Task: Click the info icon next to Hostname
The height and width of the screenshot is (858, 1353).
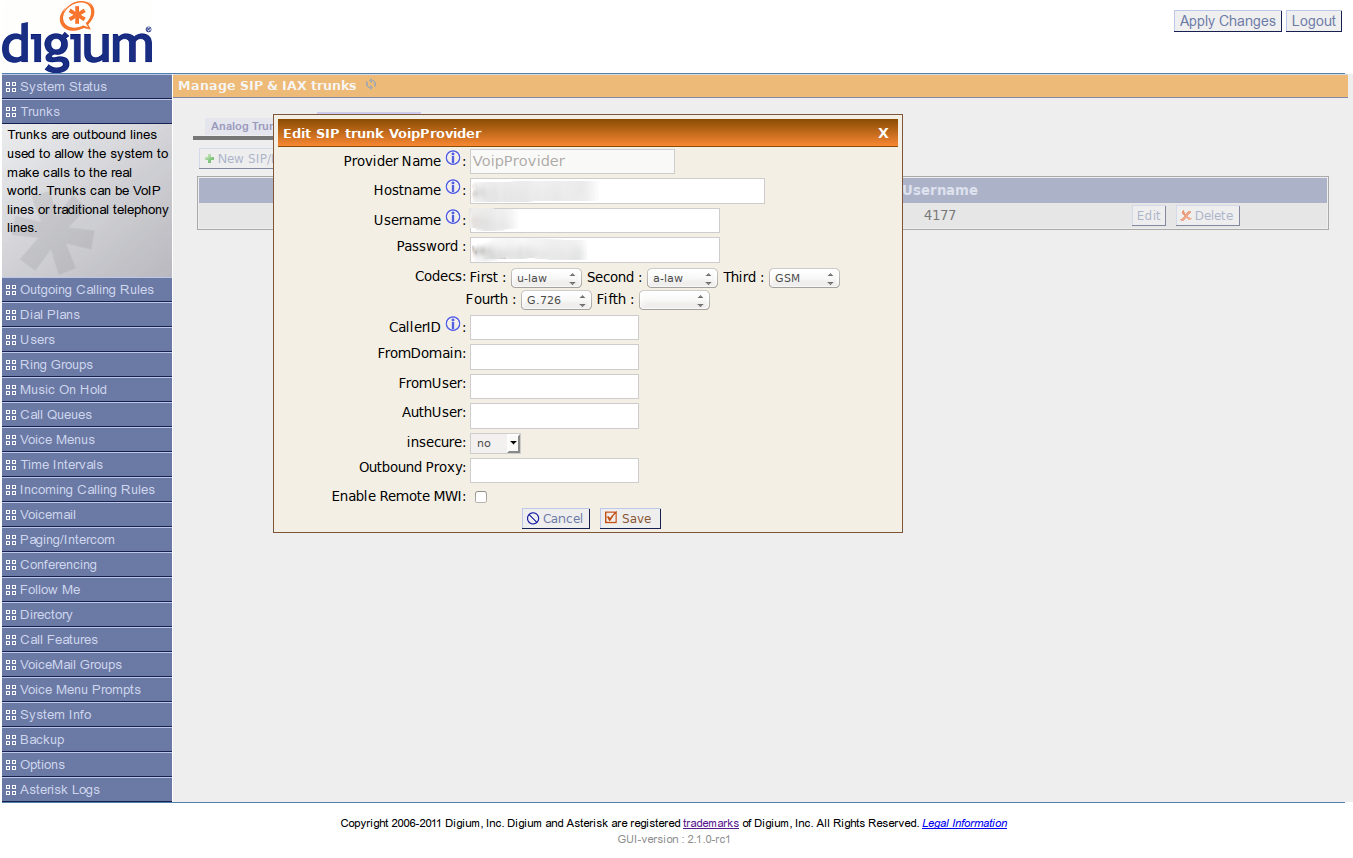Action: click(453, 188)
